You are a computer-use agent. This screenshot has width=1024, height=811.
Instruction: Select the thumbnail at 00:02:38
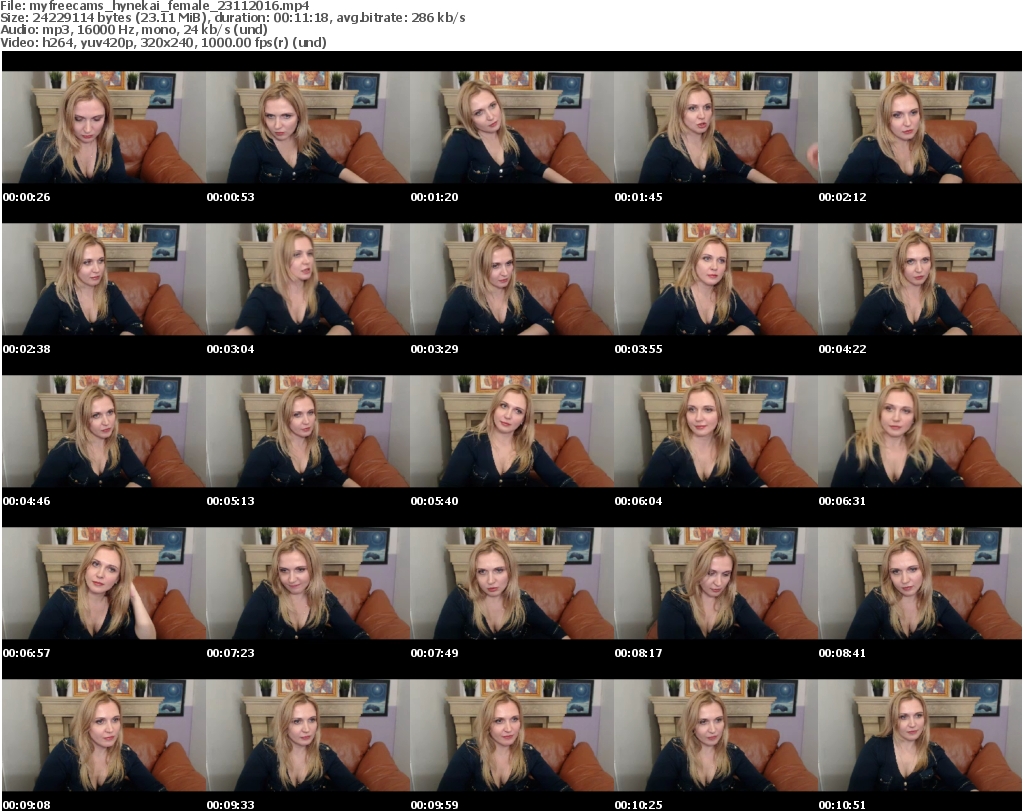tap(104, 279)
